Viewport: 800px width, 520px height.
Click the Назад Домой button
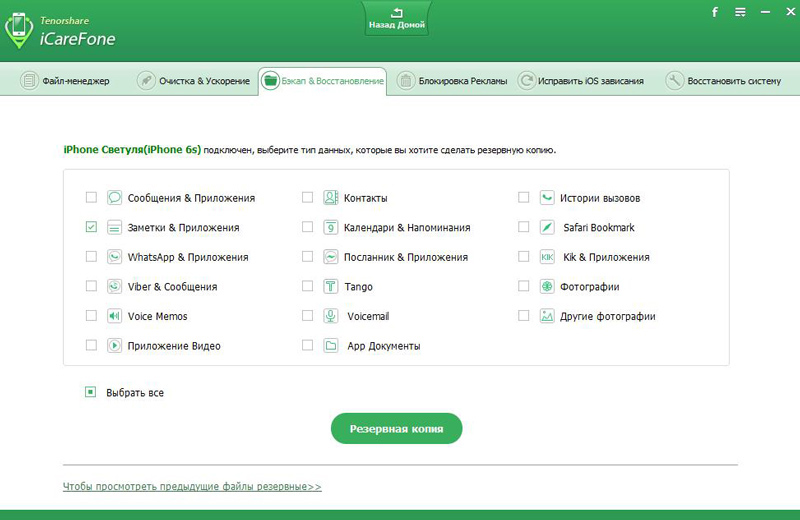pos(396,18)
